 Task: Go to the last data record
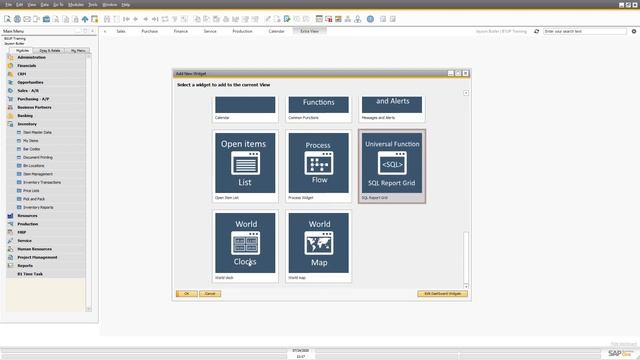click(x=155, y=19)
